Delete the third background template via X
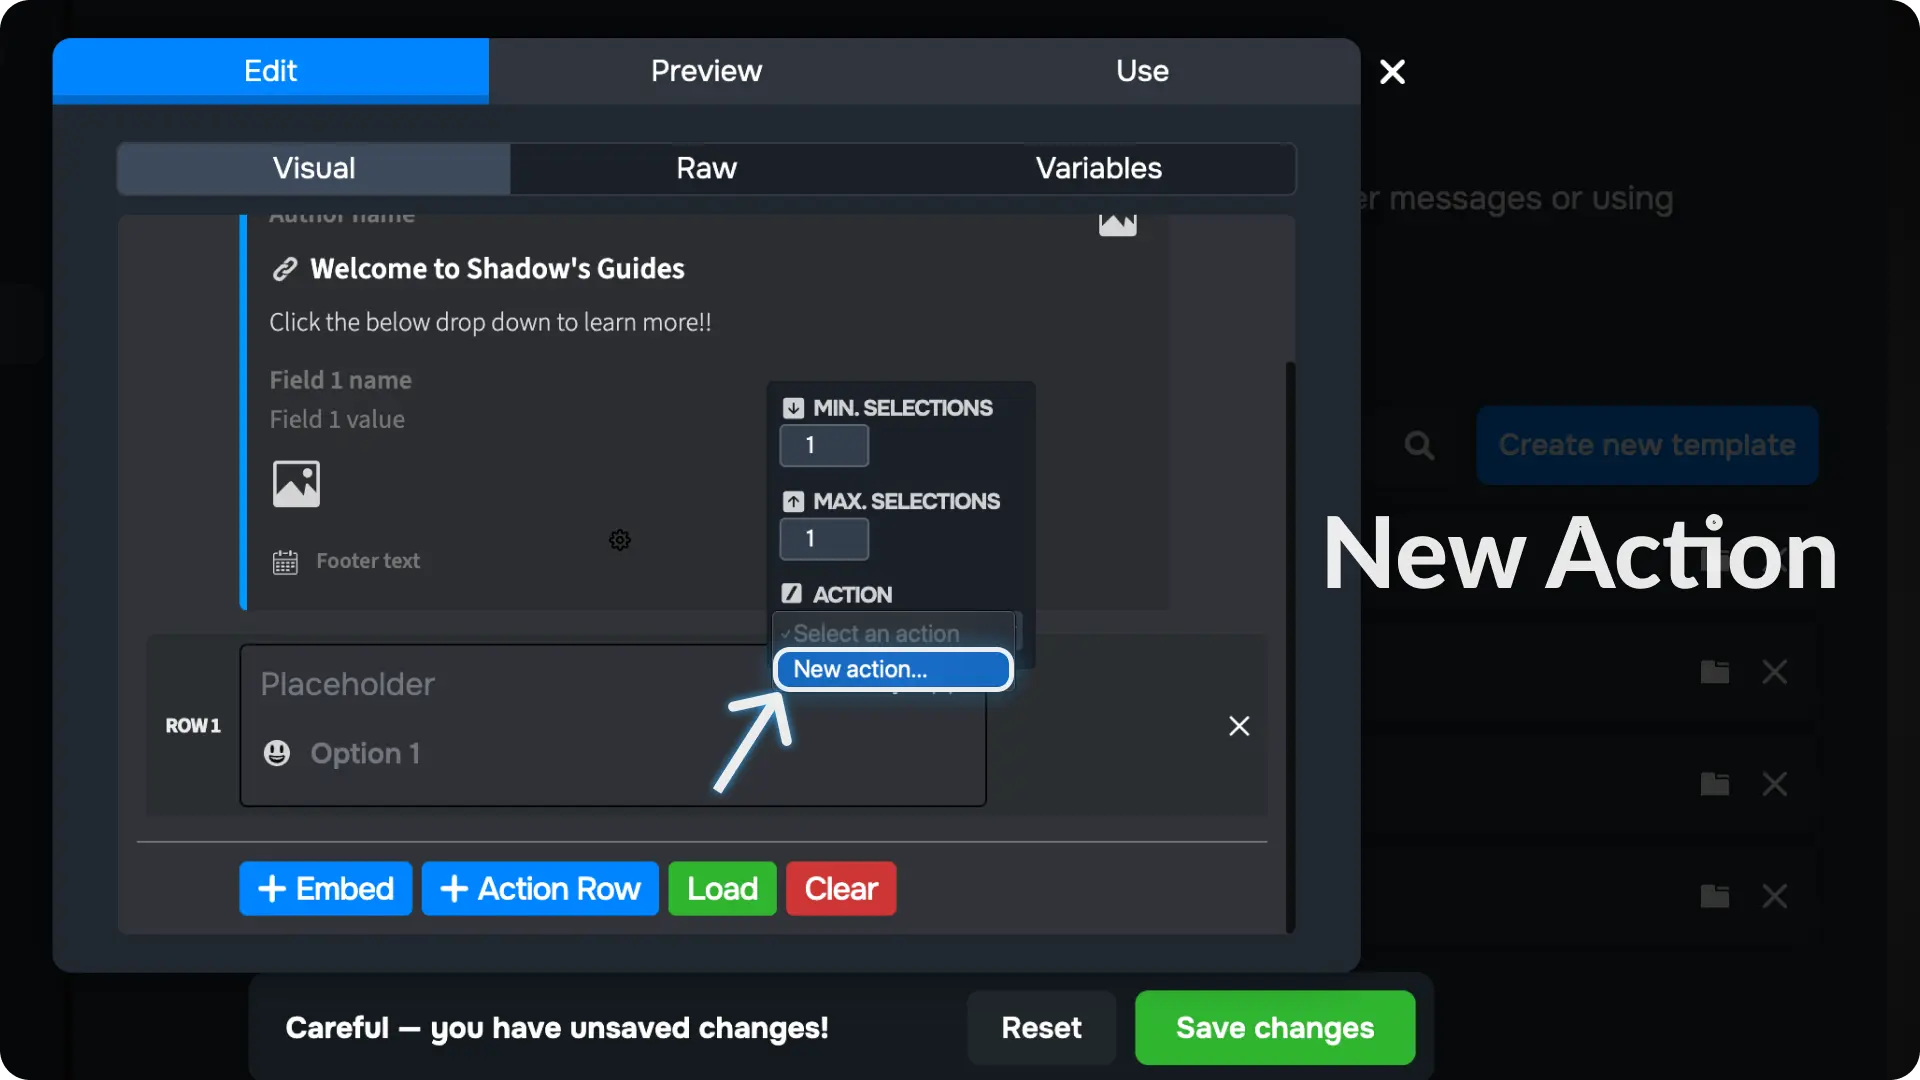Image resolution: width=1920 pixels, height=1080 pixels. pyautogui.click(x=1775, y=896)
